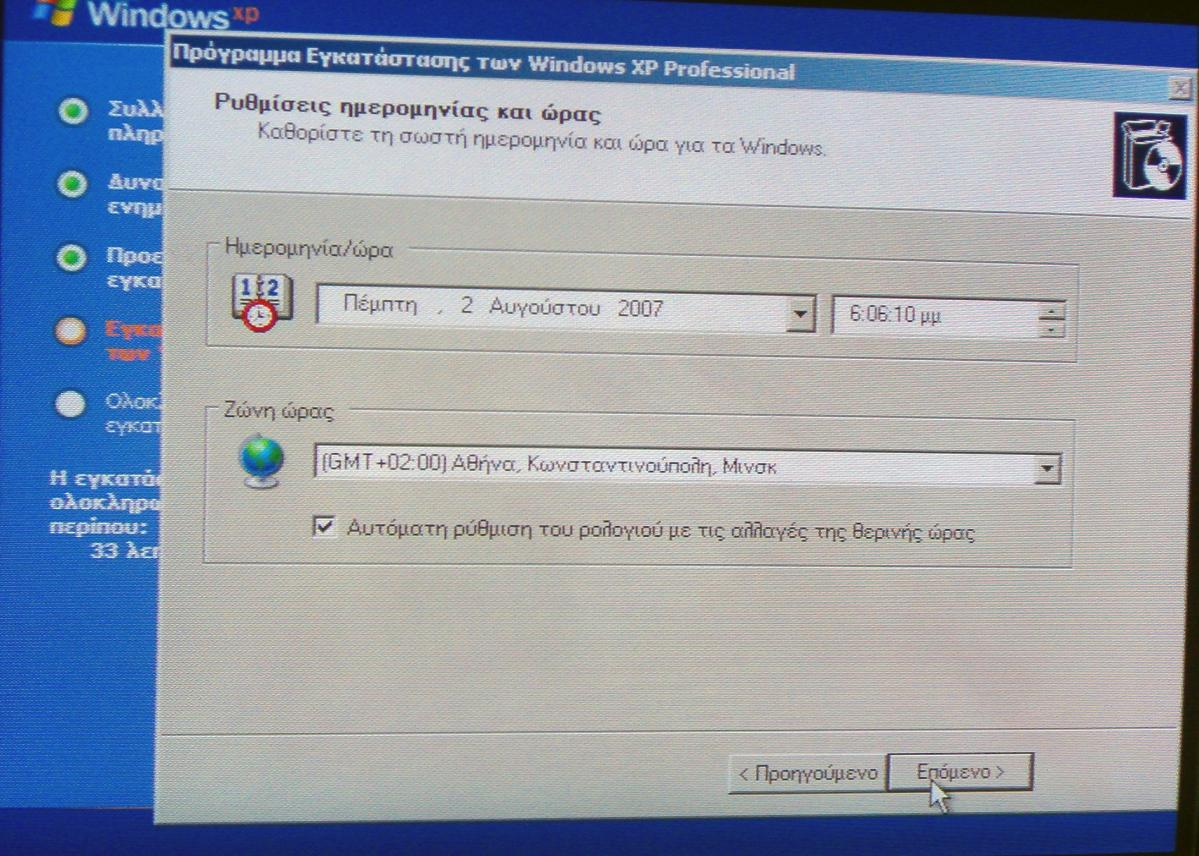Image resolution: width=1199 pixels, height=856 pixels.
Task: Click the calendar and clock icon
Action: pyautogui.click(x=261, y=301)
